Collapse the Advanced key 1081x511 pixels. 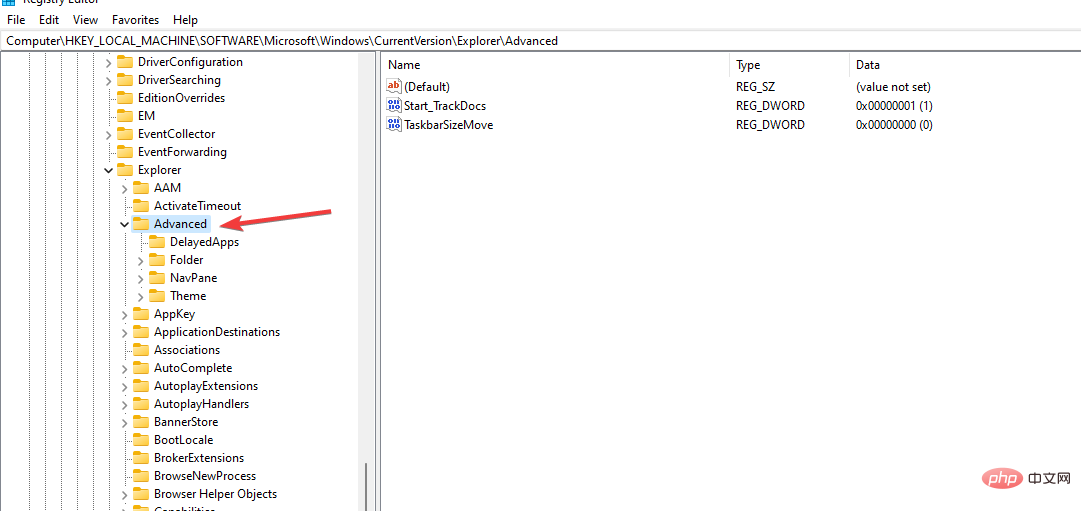[x=124, y=224]
